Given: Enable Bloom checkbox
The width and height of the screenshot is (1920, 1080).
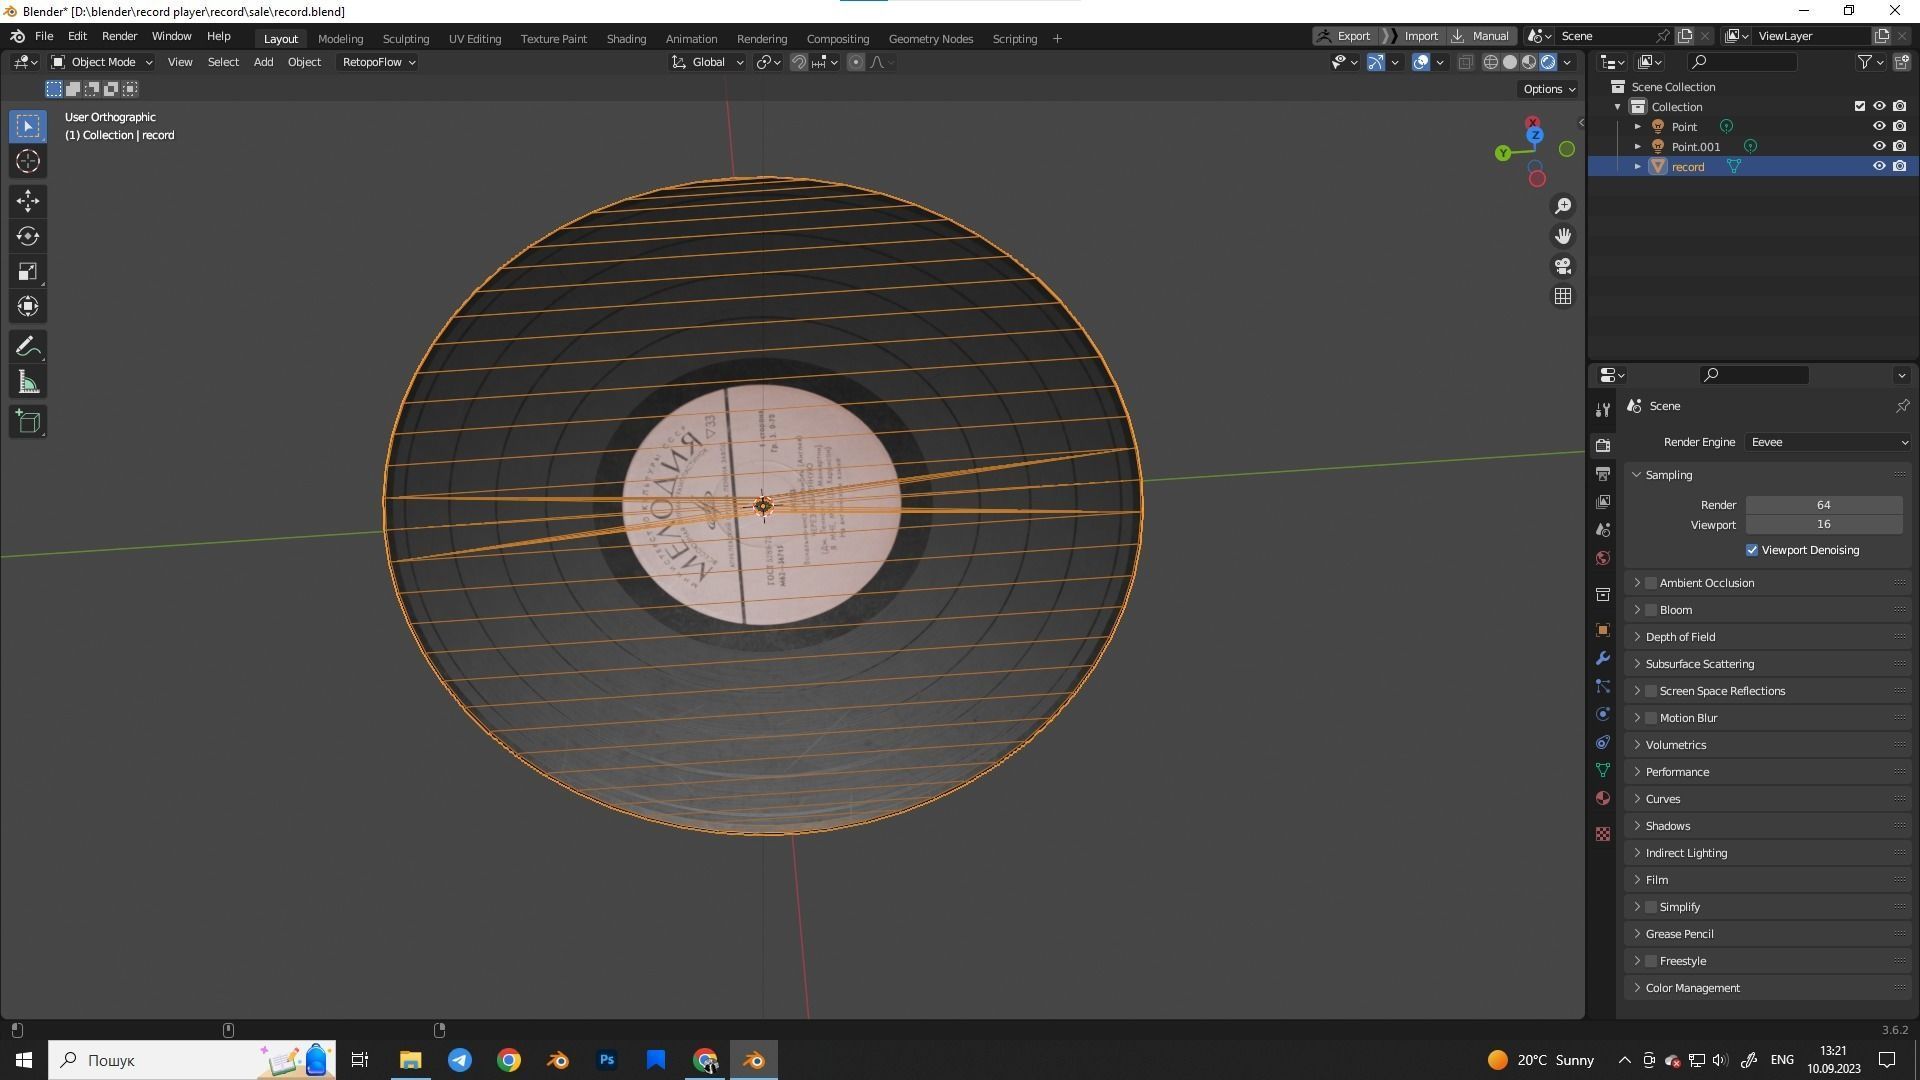Looking at the screenshot, I should point(1651,610).
